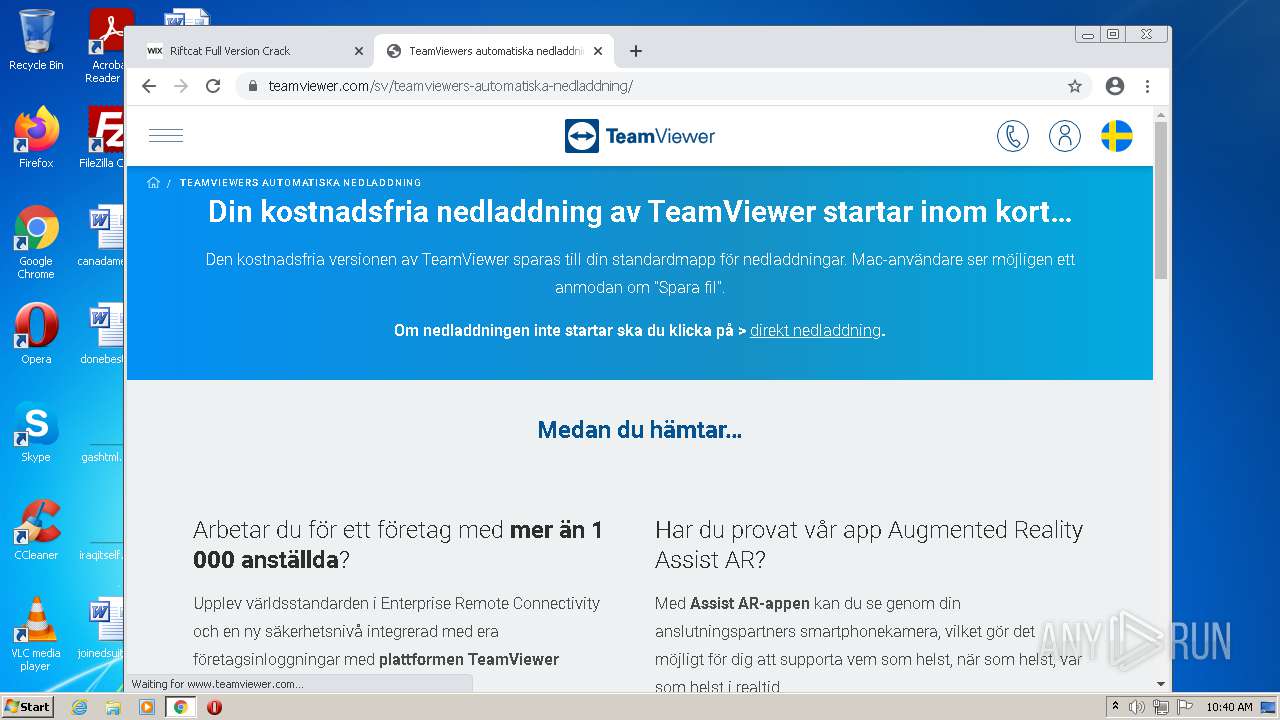Click the direkt nedladdning link
1280x720 pixels.
pos(816,330)
